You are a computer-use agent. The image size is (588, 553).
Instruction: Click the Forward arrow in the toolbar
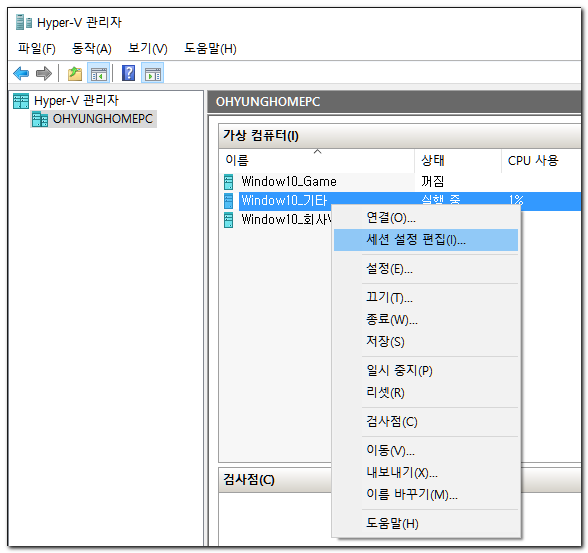(x=44, y=73)
